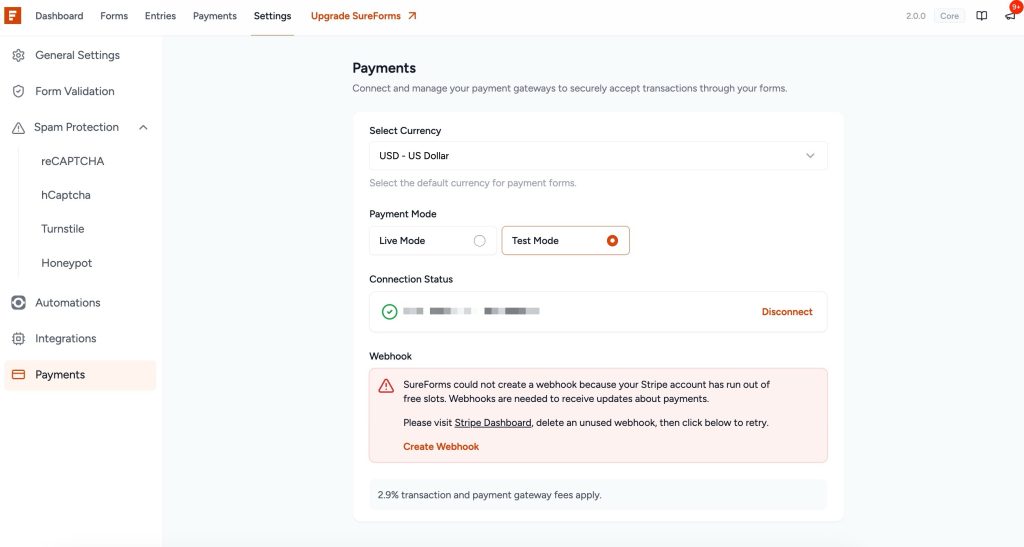
Task: Click the Core badge
Action: click(x=950, y=16)
